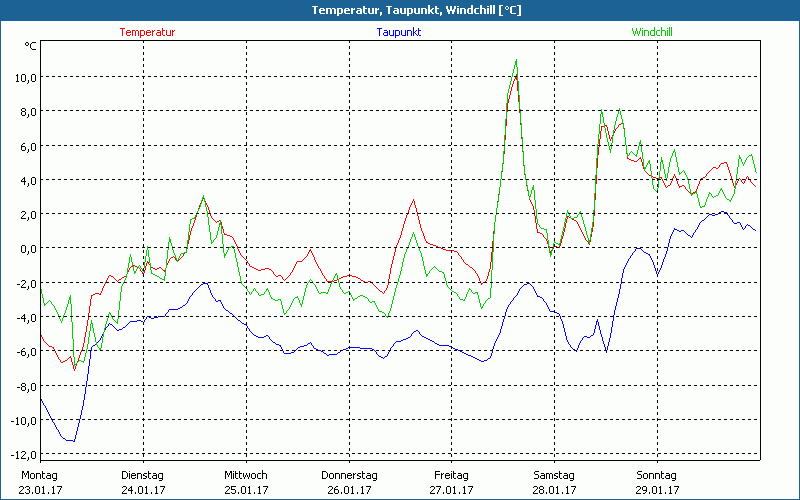Click the red Temperatur peak on Donnerstag evening
The width and height of the screenshot is (800, 500).
(413, 200)
